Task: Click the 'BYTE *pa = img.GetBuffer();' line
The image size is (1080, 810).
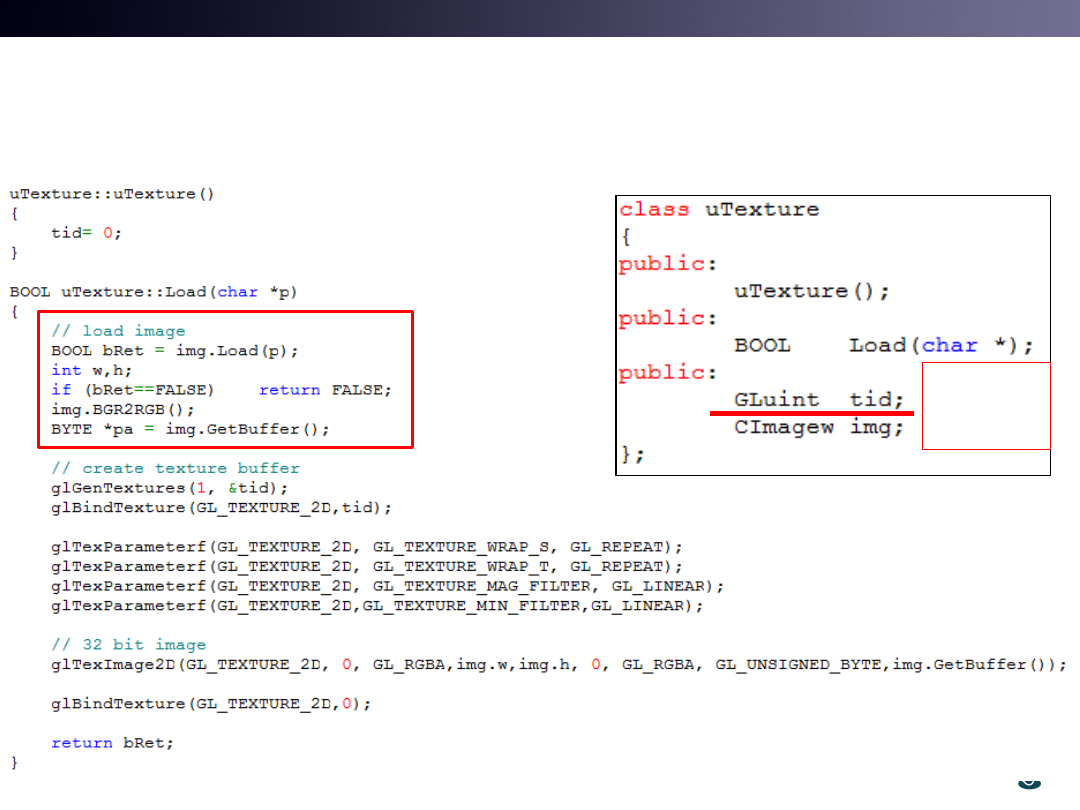Action: [190, 429]
